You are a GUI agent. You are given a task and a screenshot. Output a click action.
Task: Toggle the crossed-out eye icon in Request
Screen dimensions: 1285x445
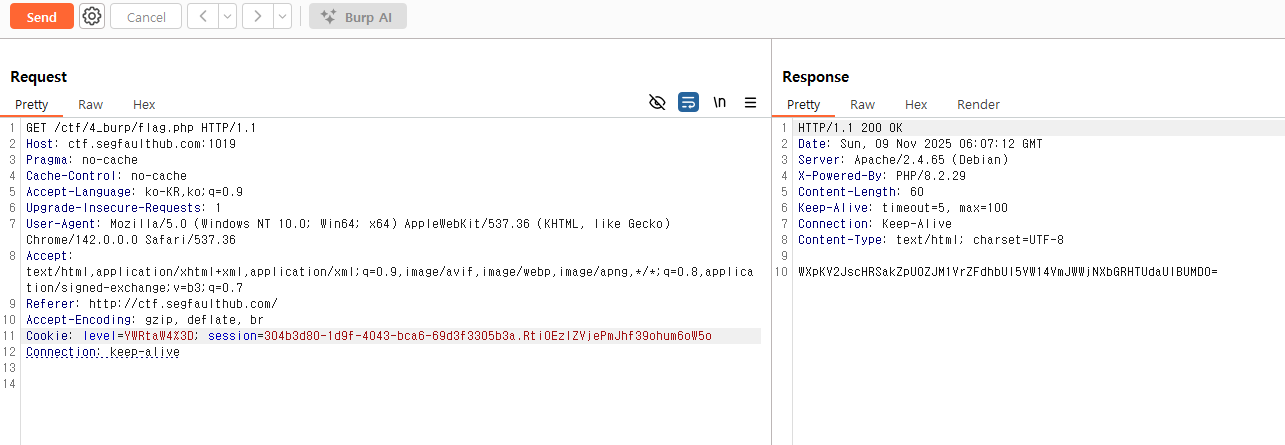click(x=657, y=102)
